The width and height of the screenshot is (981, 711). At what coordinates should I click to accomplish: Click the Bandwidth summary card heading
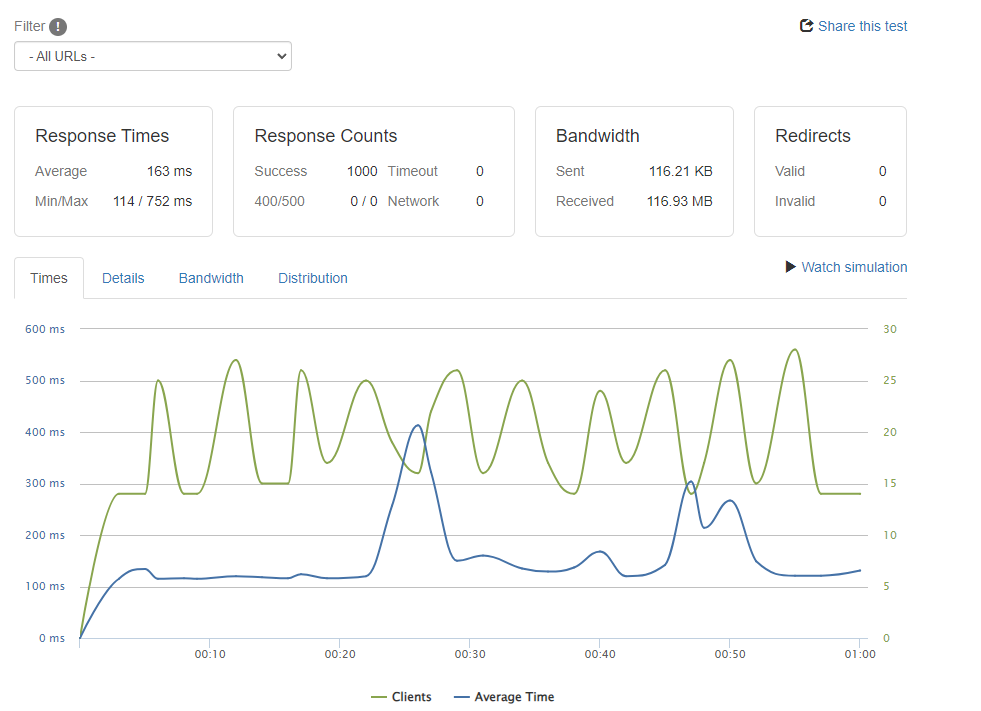click(x=598, y=136)
